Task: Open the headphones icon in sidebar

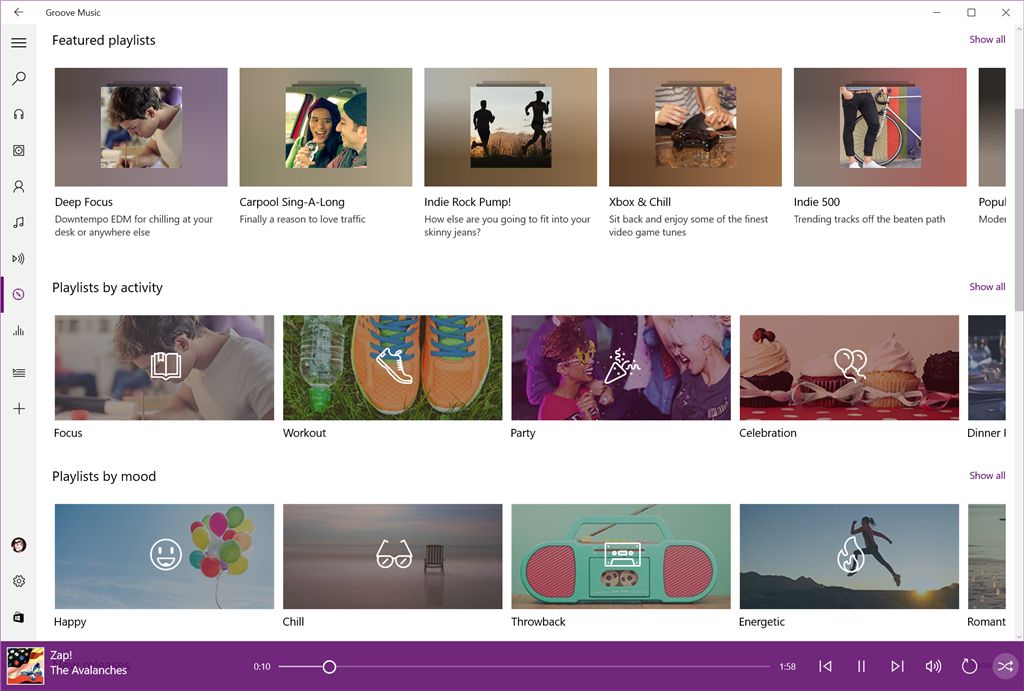Action: tap(19, 114)
